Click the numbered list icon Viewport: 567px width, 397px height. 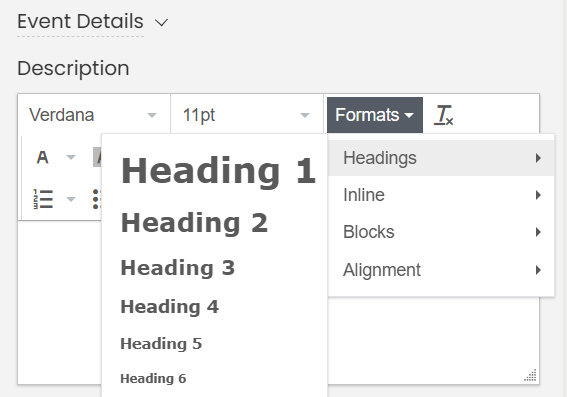(x=43, y=199)
